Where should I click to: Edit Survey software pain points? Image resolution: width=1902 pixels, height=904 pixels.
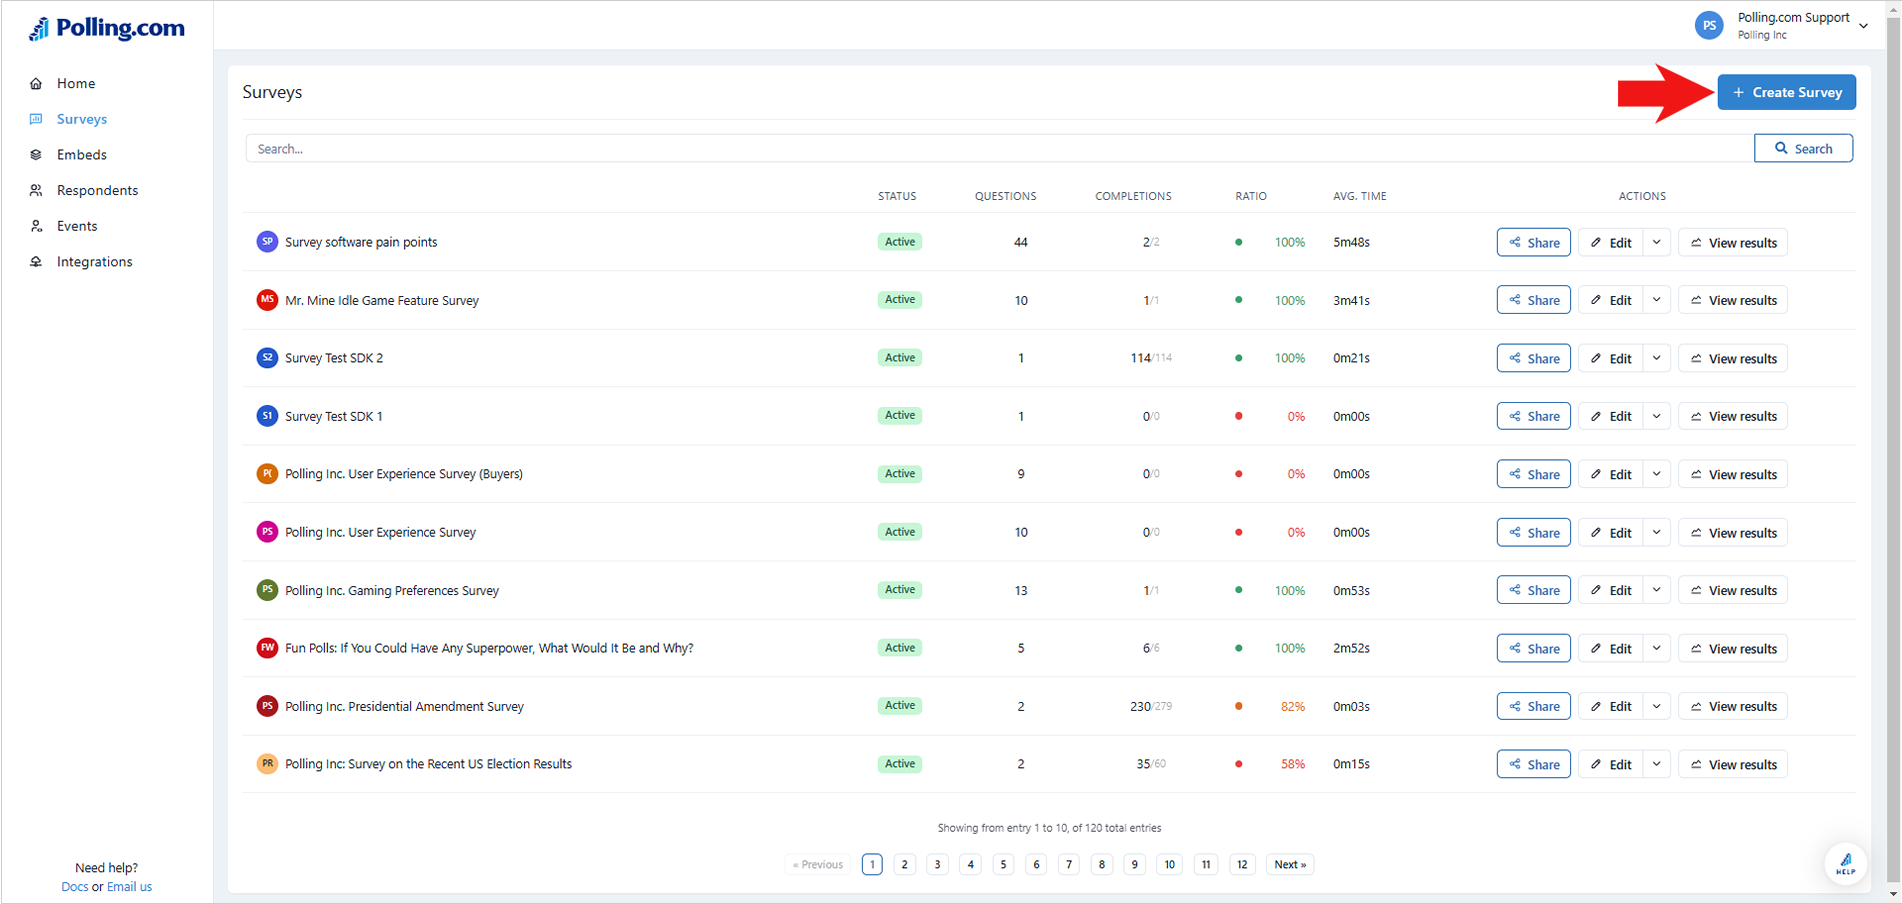tap(1610, 242)
